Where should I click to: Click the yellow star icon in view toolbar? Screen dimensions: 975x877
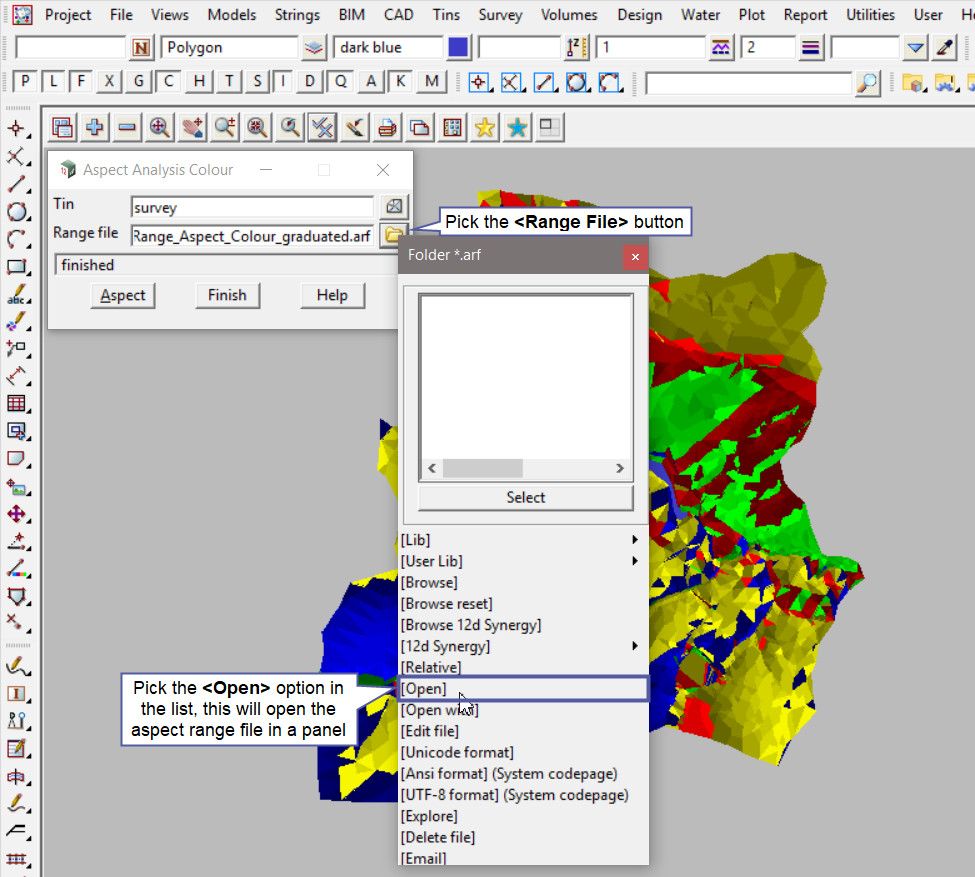(x=484, y=127)
